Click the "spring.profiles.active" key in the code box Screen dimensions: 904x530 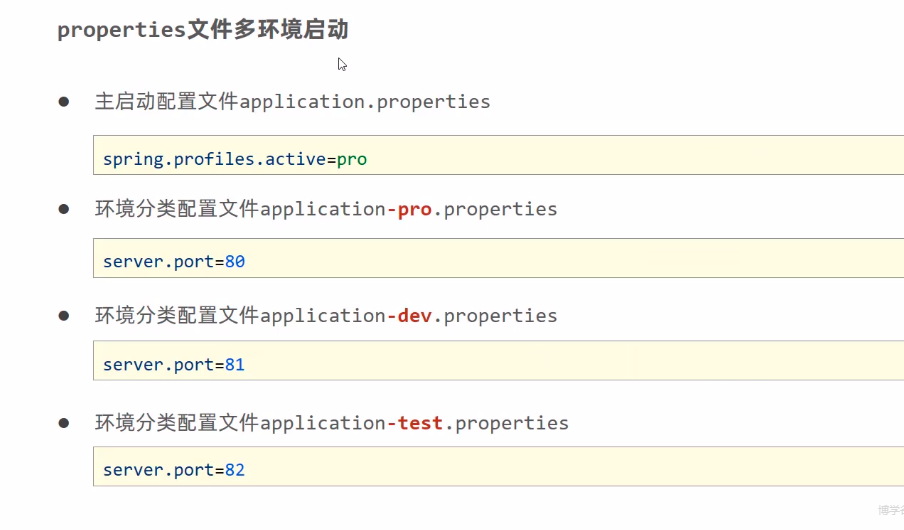click(214, 159)
